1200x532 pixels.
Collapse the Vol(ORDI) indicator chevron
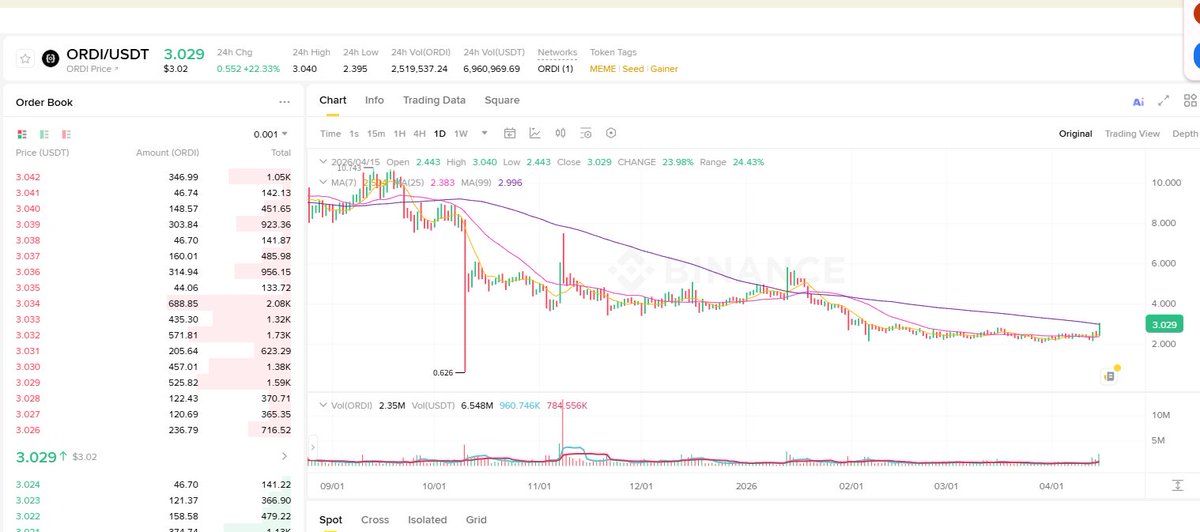[x=322, y=405]
